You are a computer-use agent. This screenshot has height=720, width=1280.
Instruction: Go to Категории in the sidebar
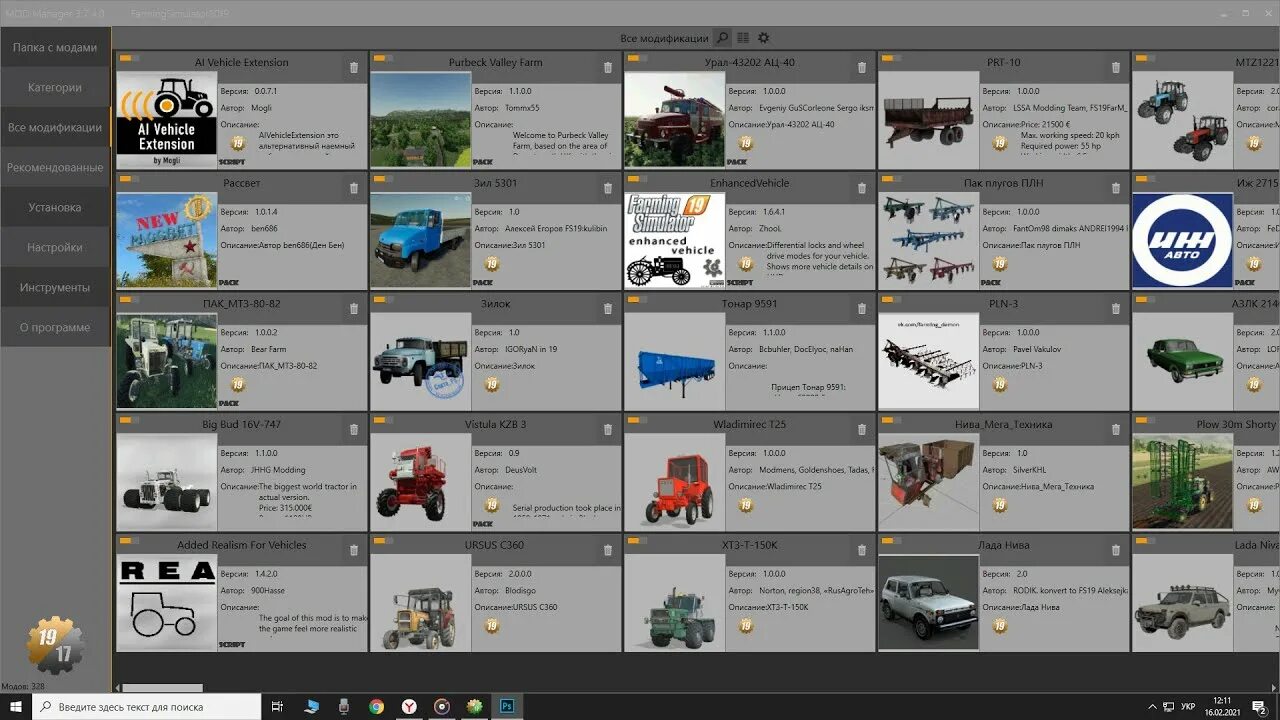point(55,87)
